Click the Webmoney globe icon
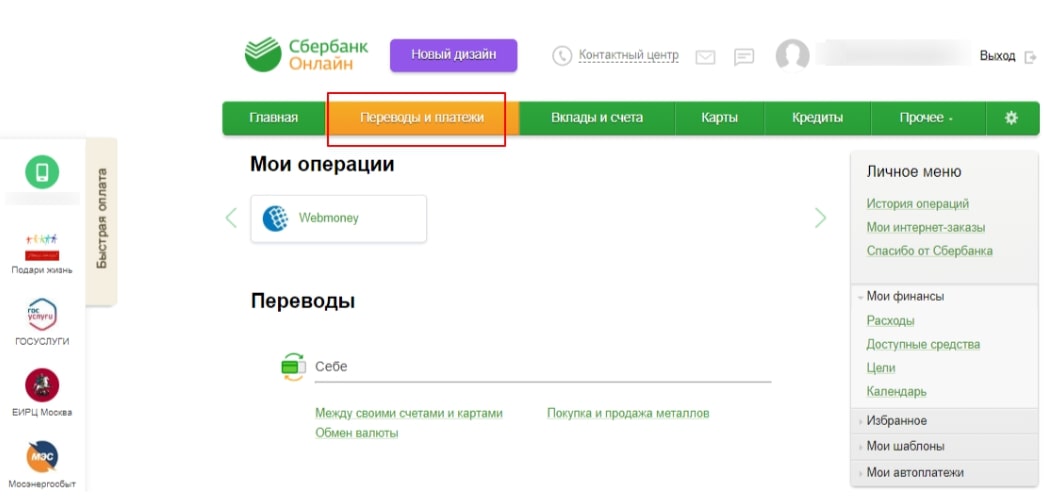 click(x=276, y=218)
